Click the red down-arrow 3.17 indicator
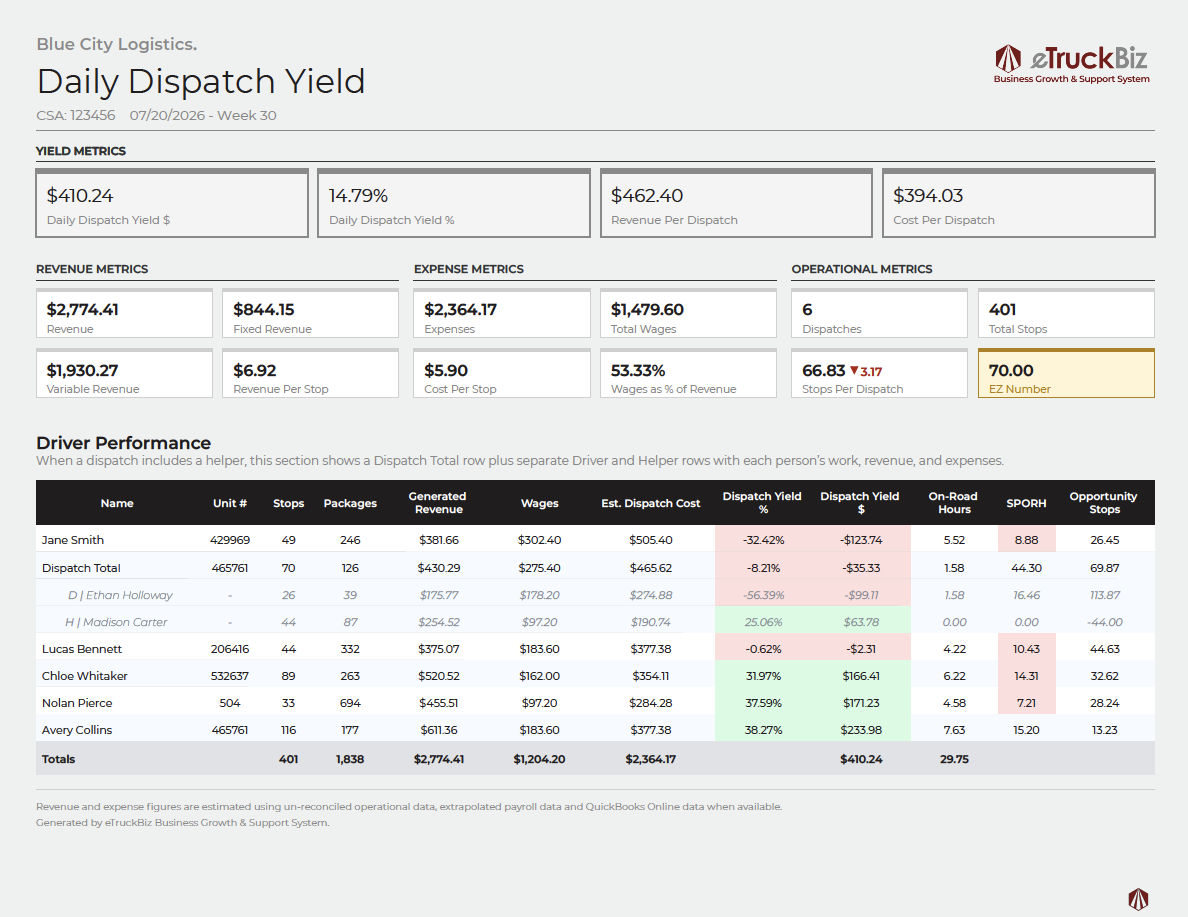1188x917 pixels. 866,371
